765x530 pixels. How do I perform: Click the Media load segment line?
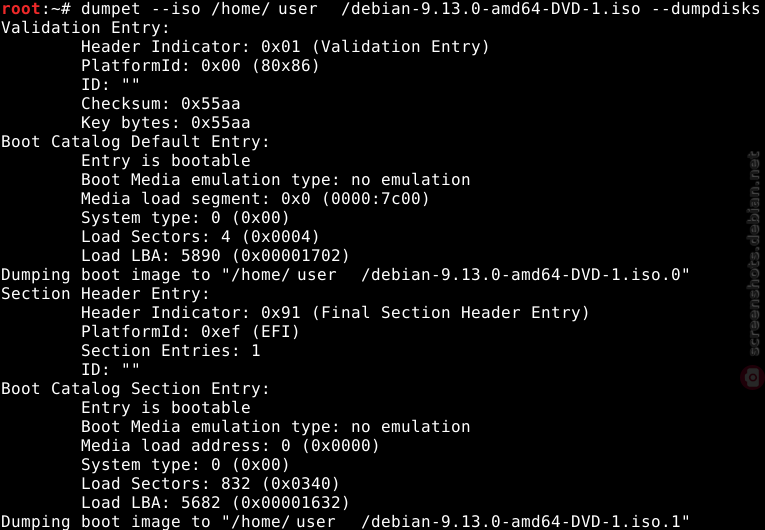(255, 199)
